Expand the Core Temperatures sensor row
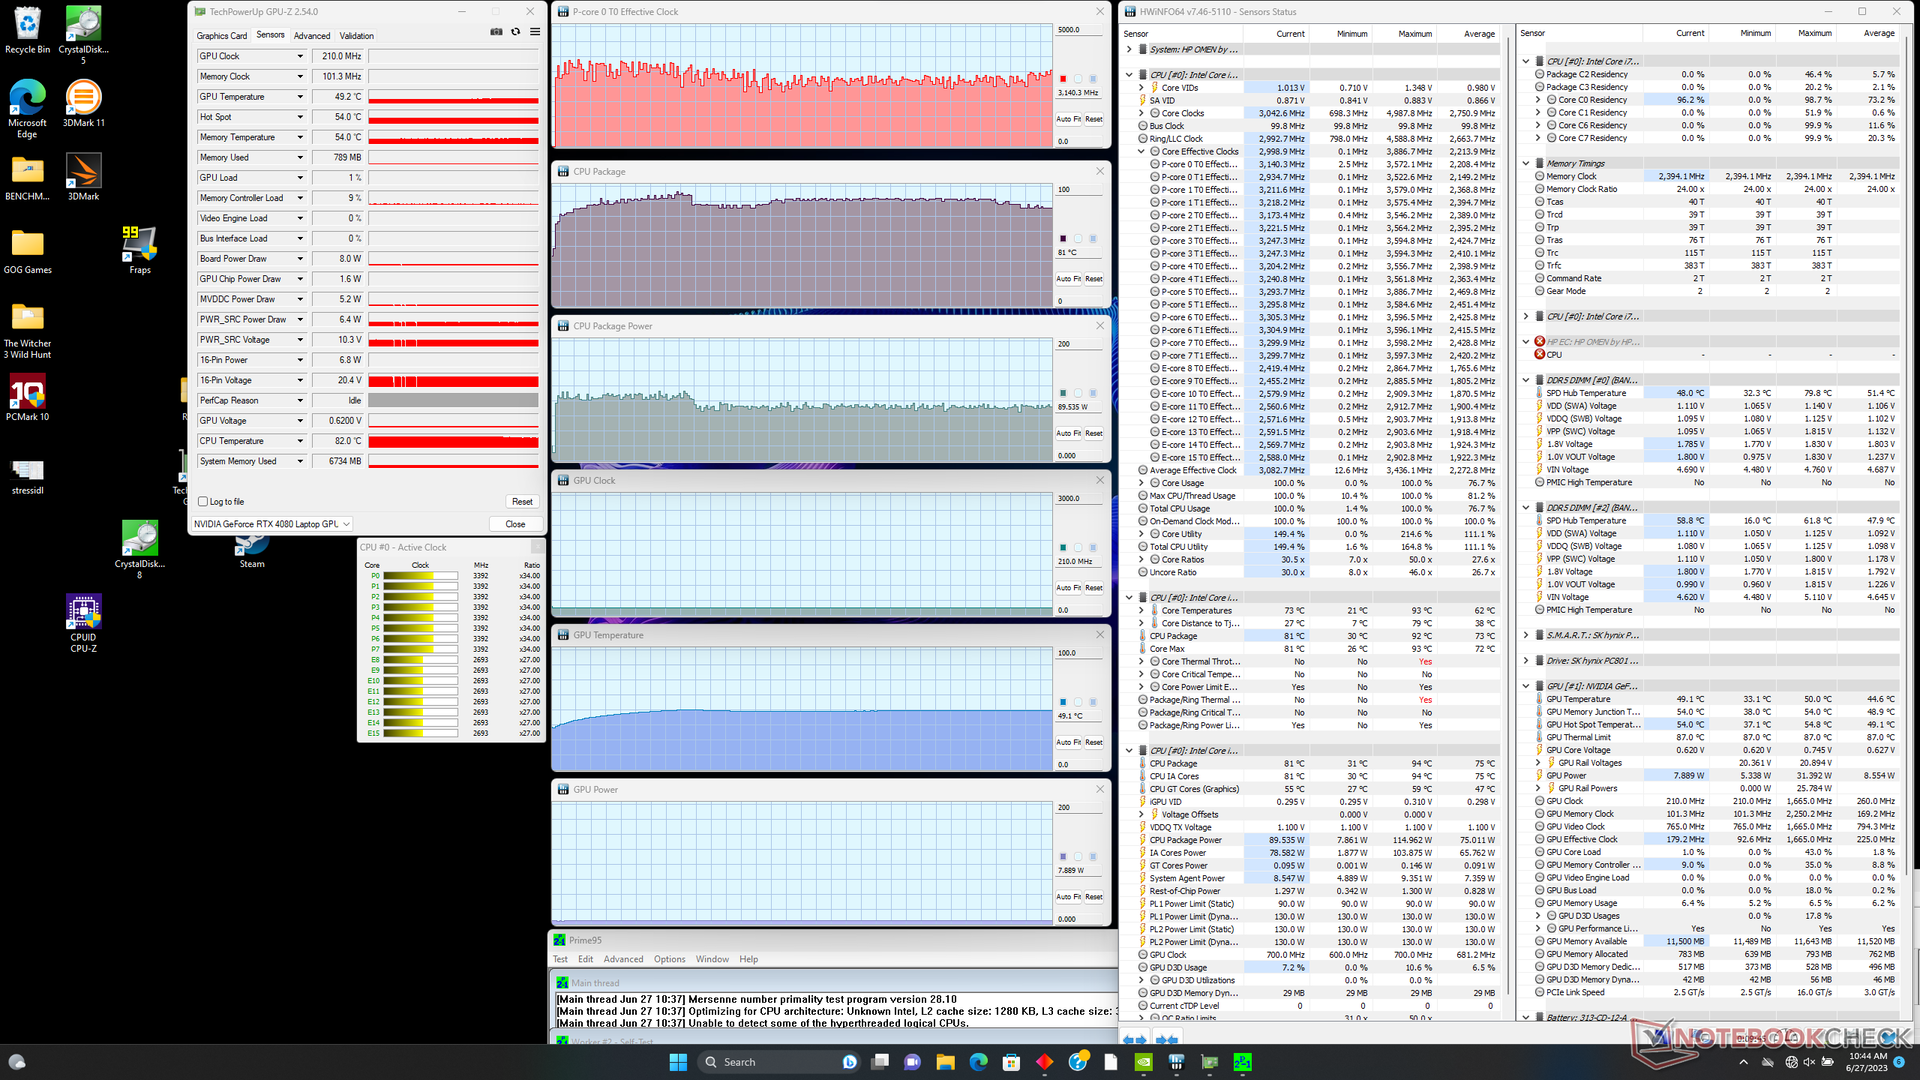The width and height of the screenshot is (1920, 1080). pyautogui.click(x=1142, y=611)
